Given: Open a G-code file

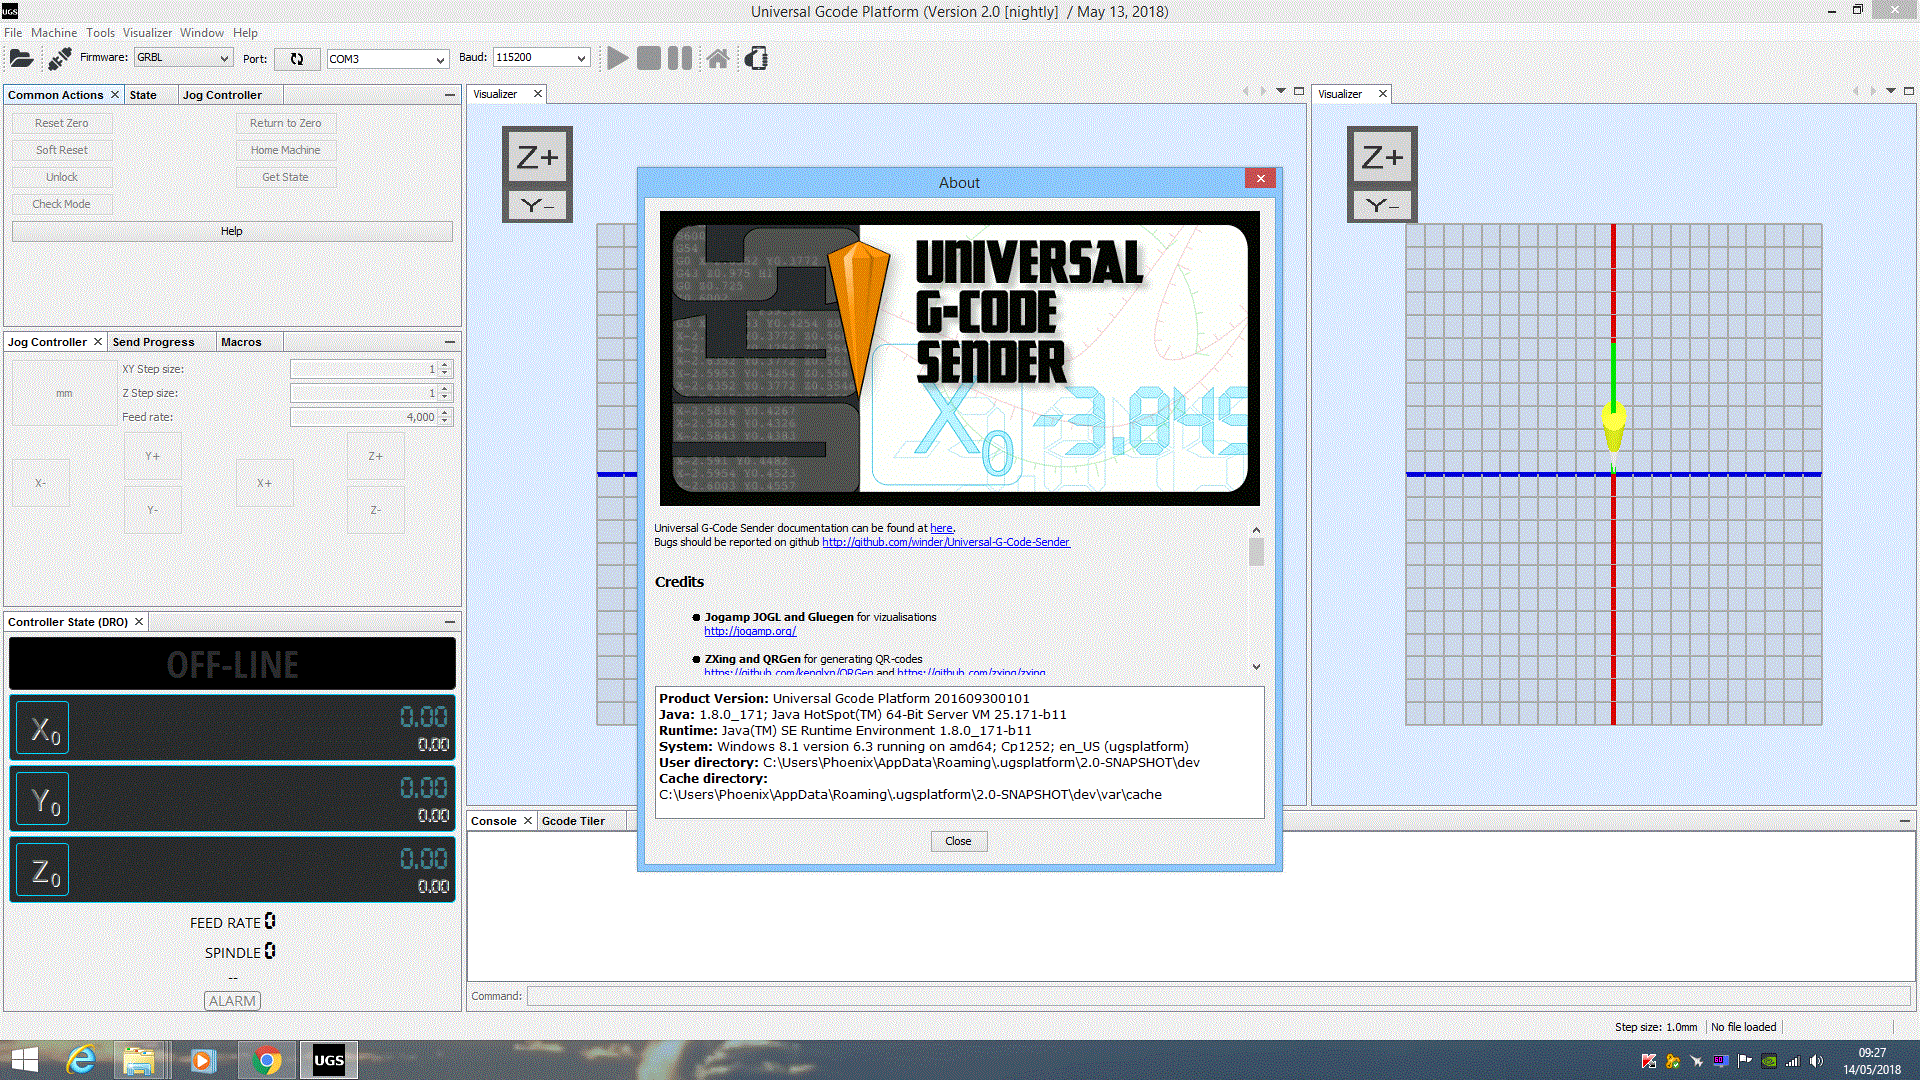Looking at the screenshot, I should (x=21, y=57).
